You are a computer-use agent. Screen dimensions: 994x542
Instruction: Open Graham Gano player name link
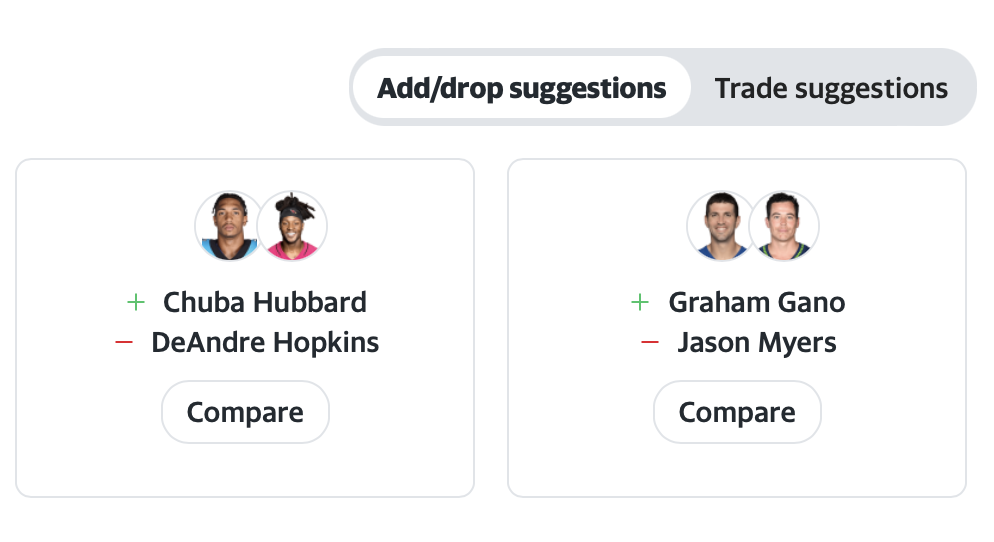point(757,302)
